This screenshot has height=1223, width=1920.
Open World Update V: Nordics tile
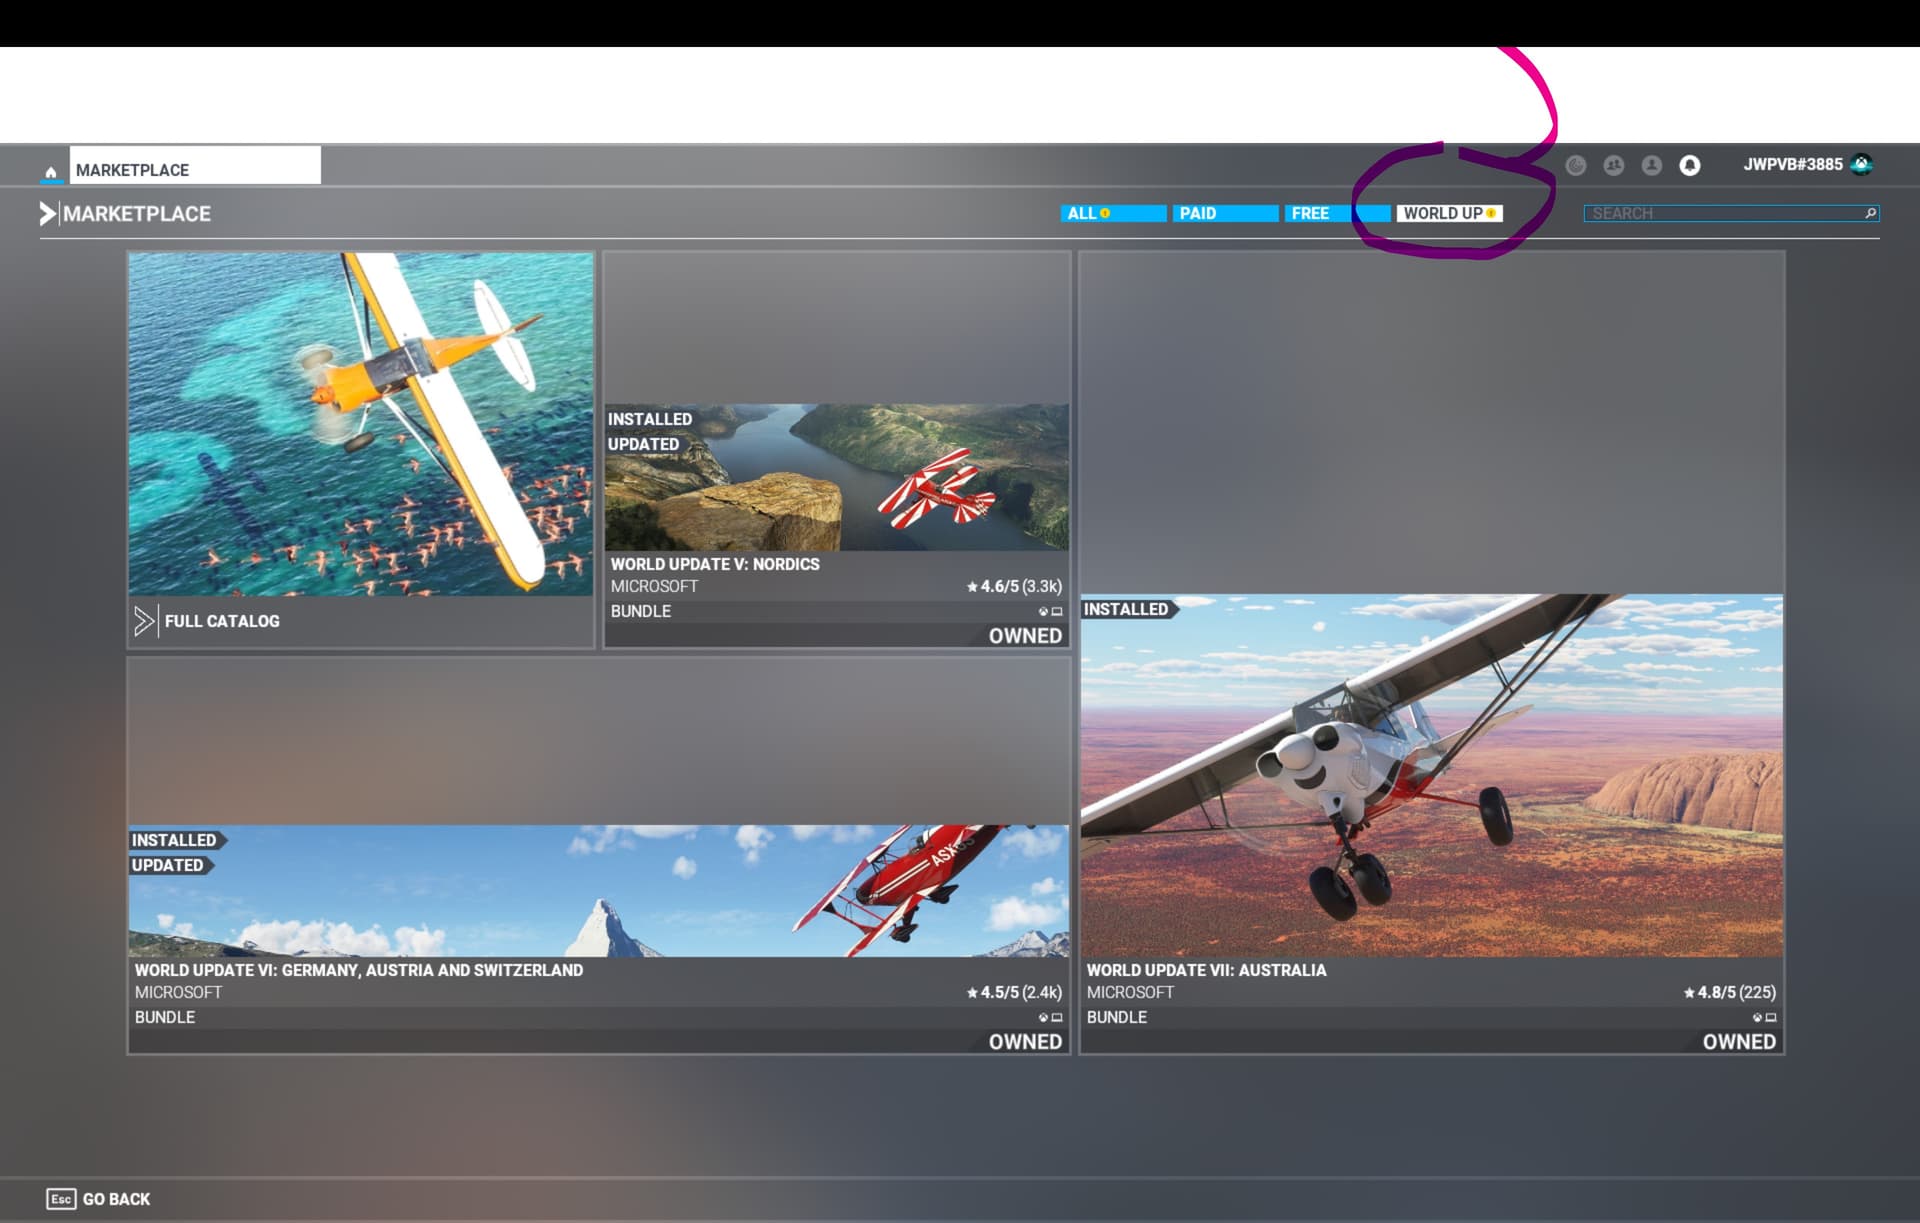(x=836, y=478)
